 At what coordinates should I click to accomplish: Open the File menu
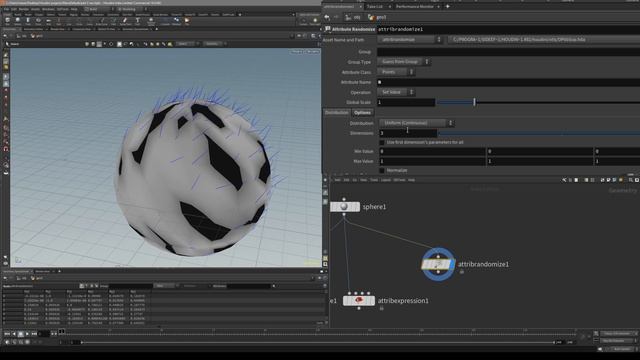click(6, 9)
